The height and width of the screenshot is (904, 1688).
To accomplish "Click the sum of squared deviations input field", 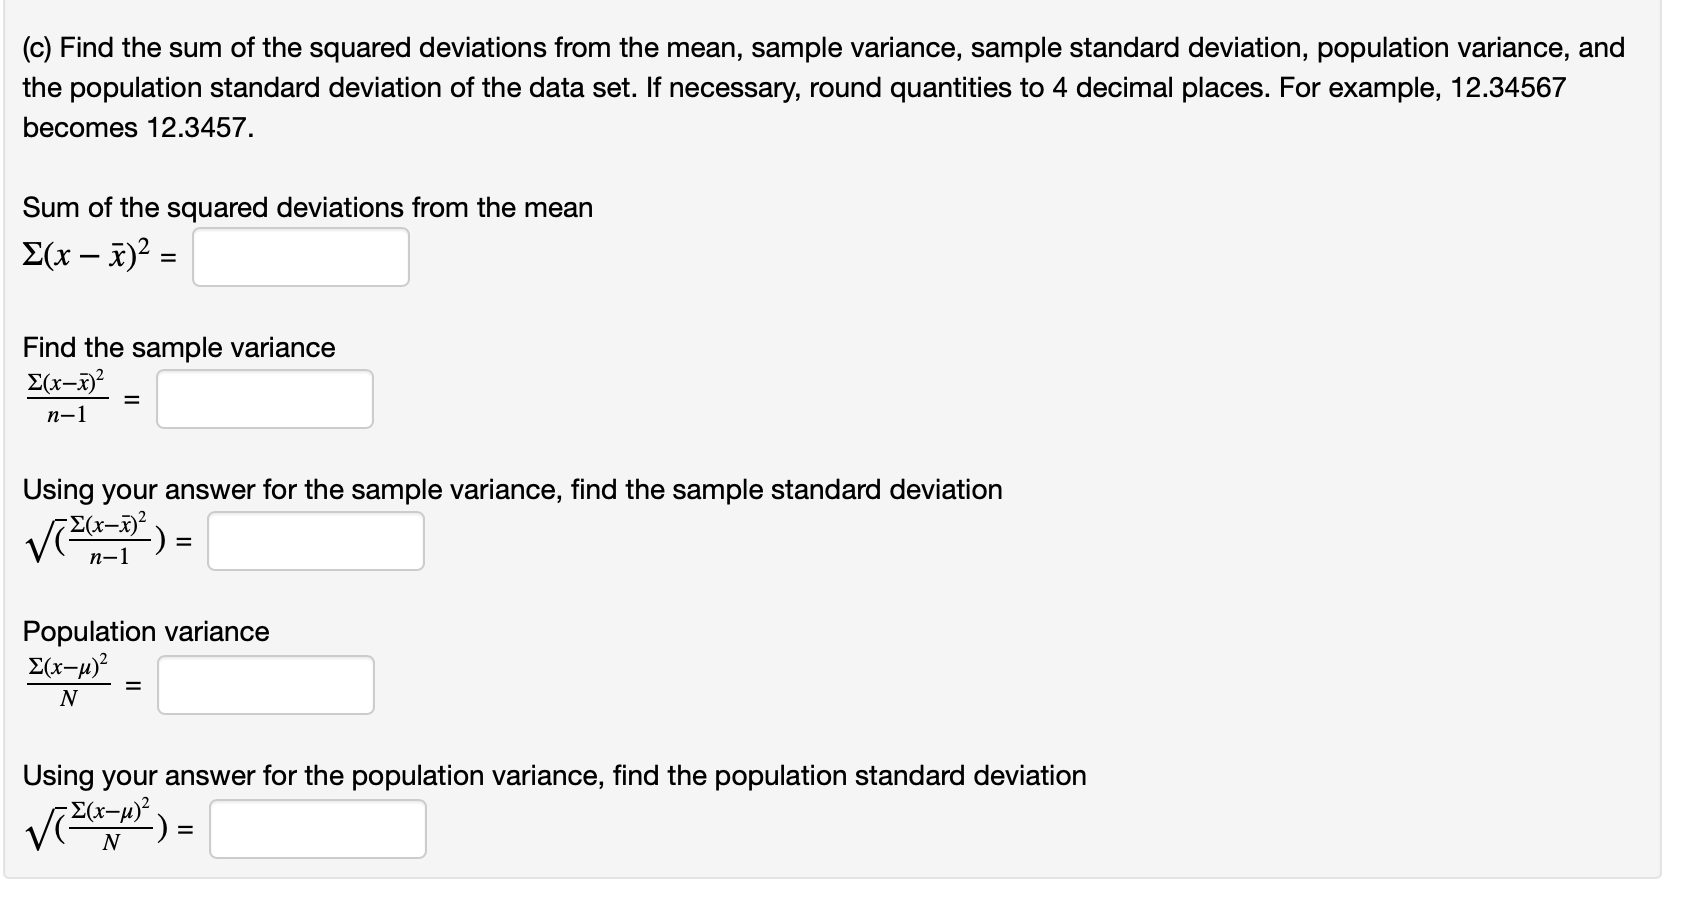I will 300,258.
